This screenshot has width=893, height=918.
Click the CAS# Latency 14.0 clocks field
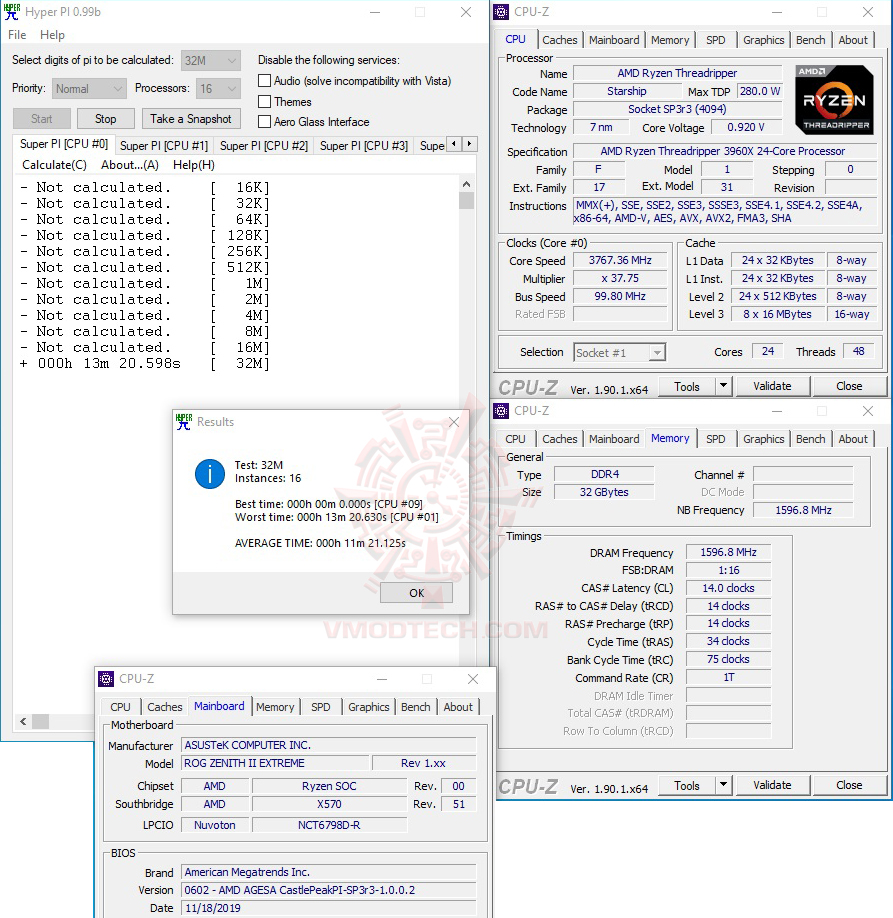coord(728,588)
